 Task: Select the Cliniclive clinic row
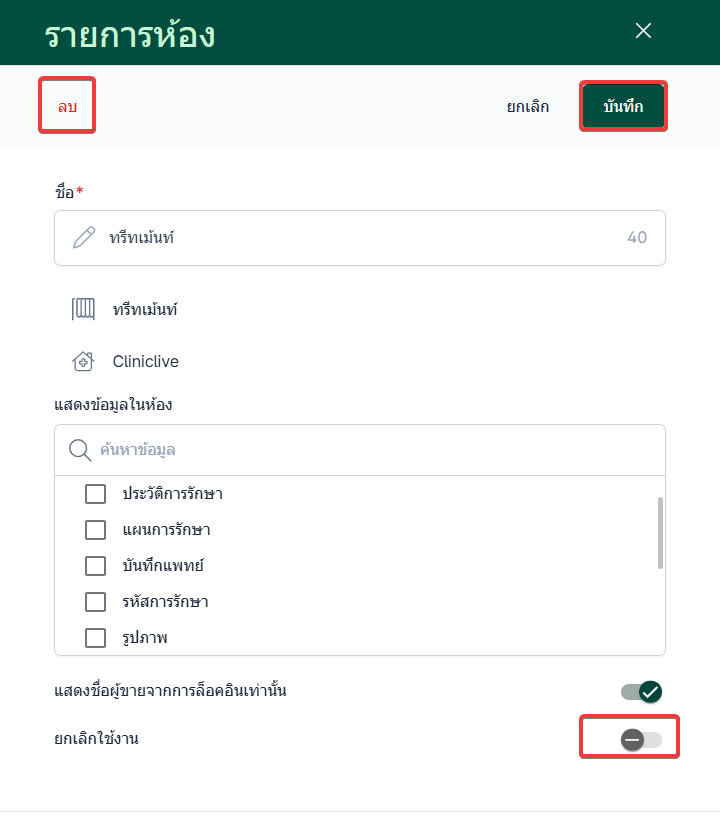coord(146,362)
